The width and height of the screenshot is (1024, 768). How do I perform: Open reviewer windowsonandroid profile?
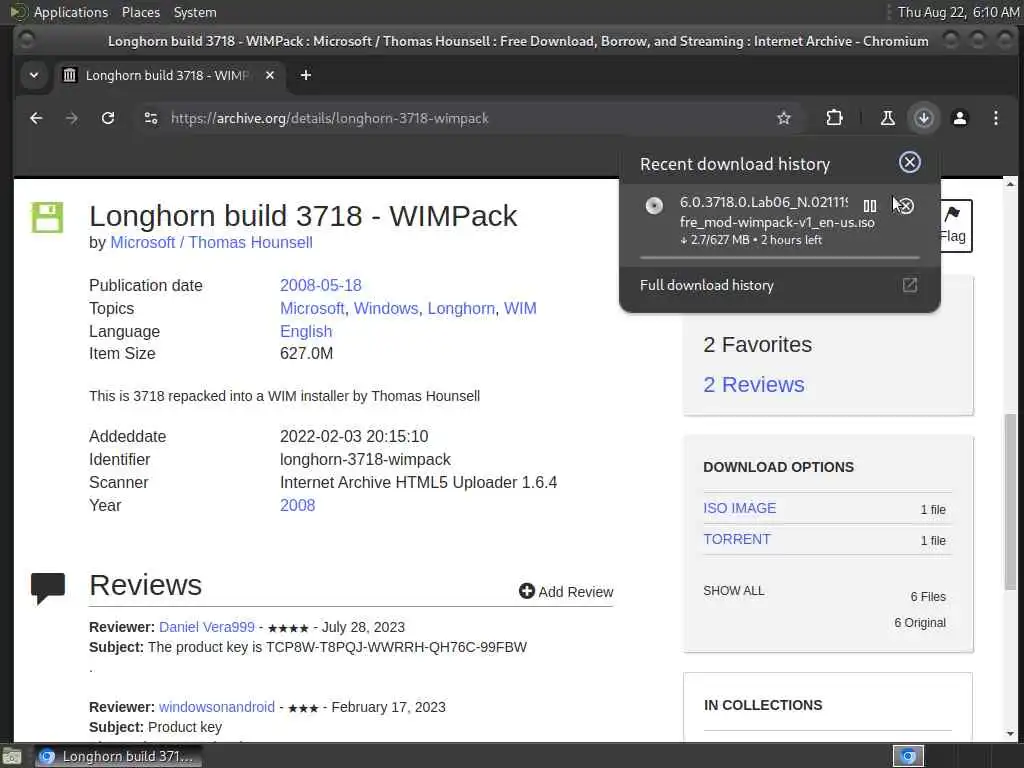tap(217, 707)
